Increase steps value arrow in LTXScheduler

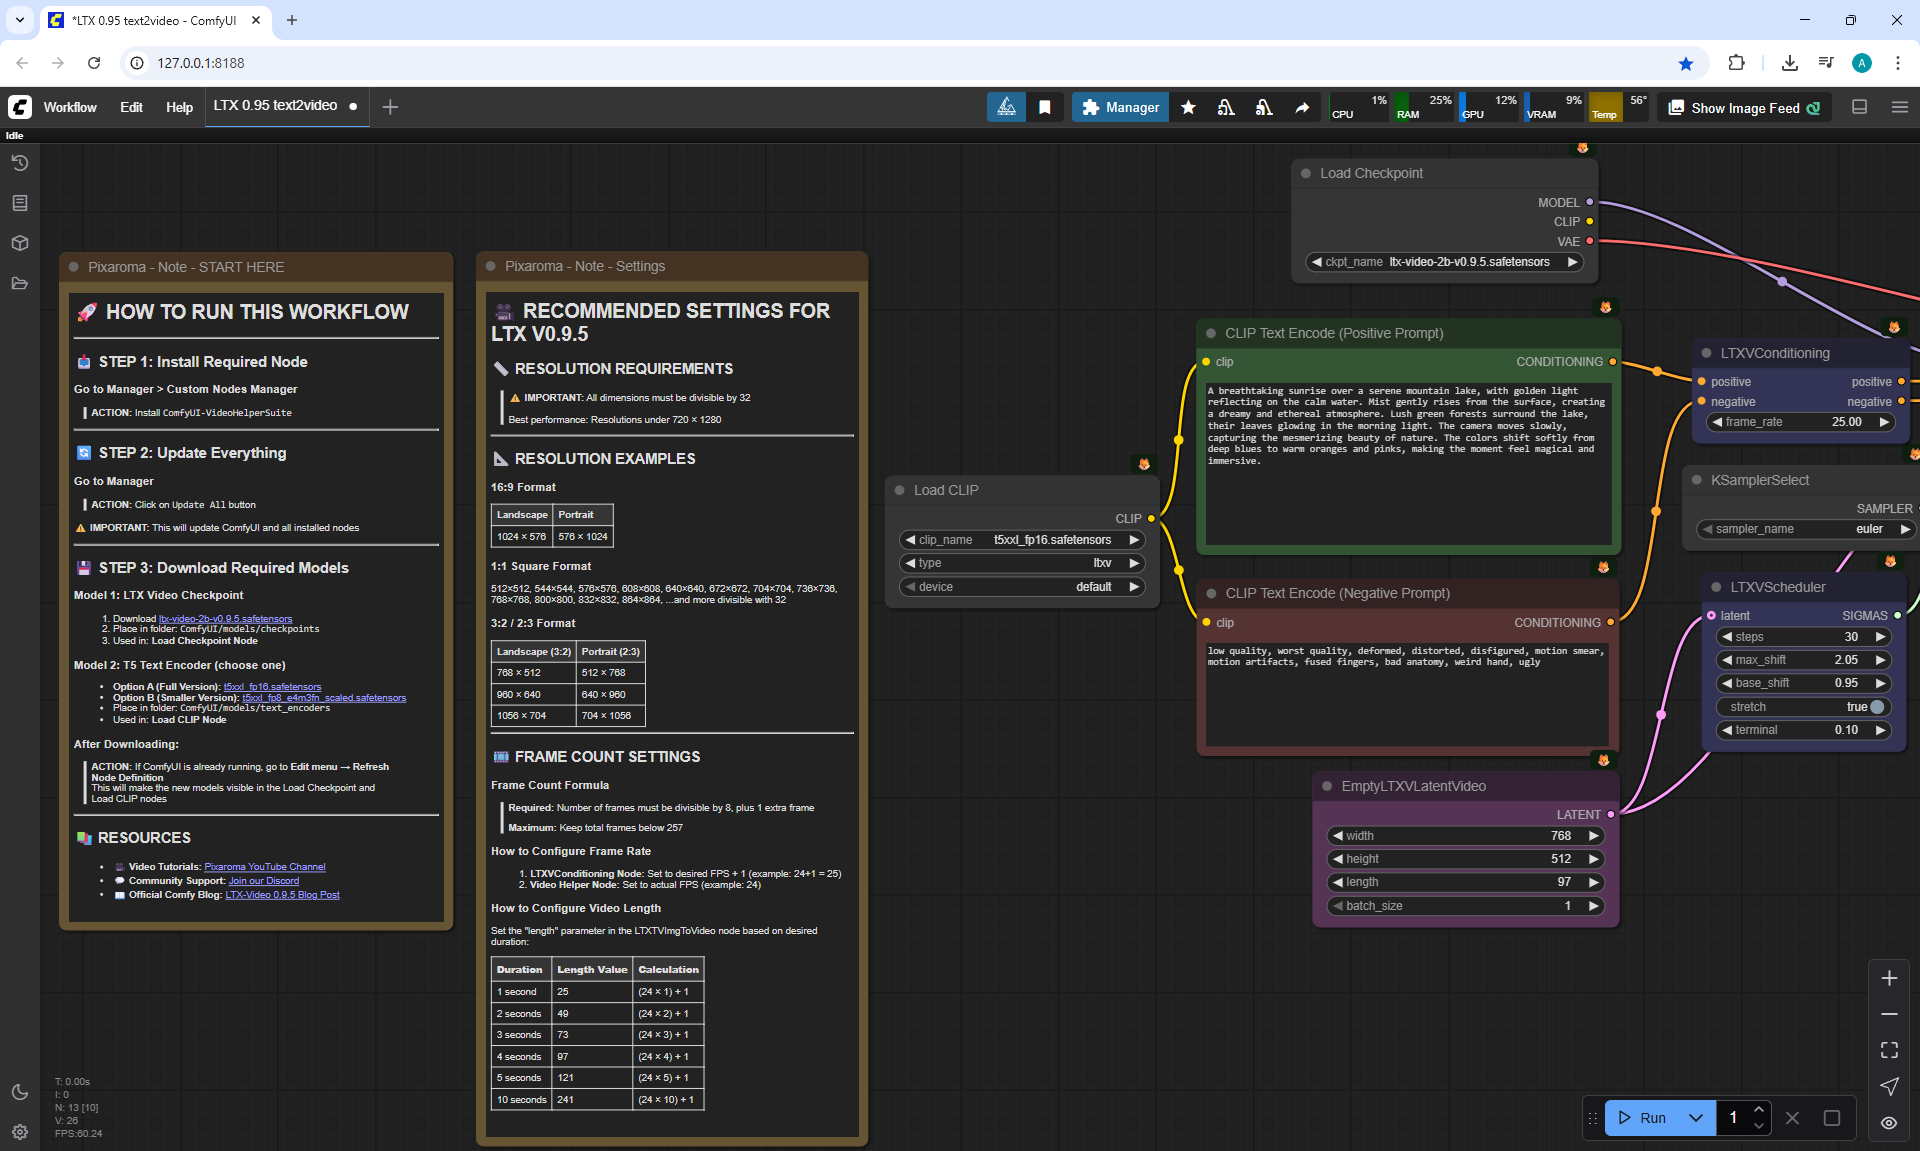[1881, 637]
